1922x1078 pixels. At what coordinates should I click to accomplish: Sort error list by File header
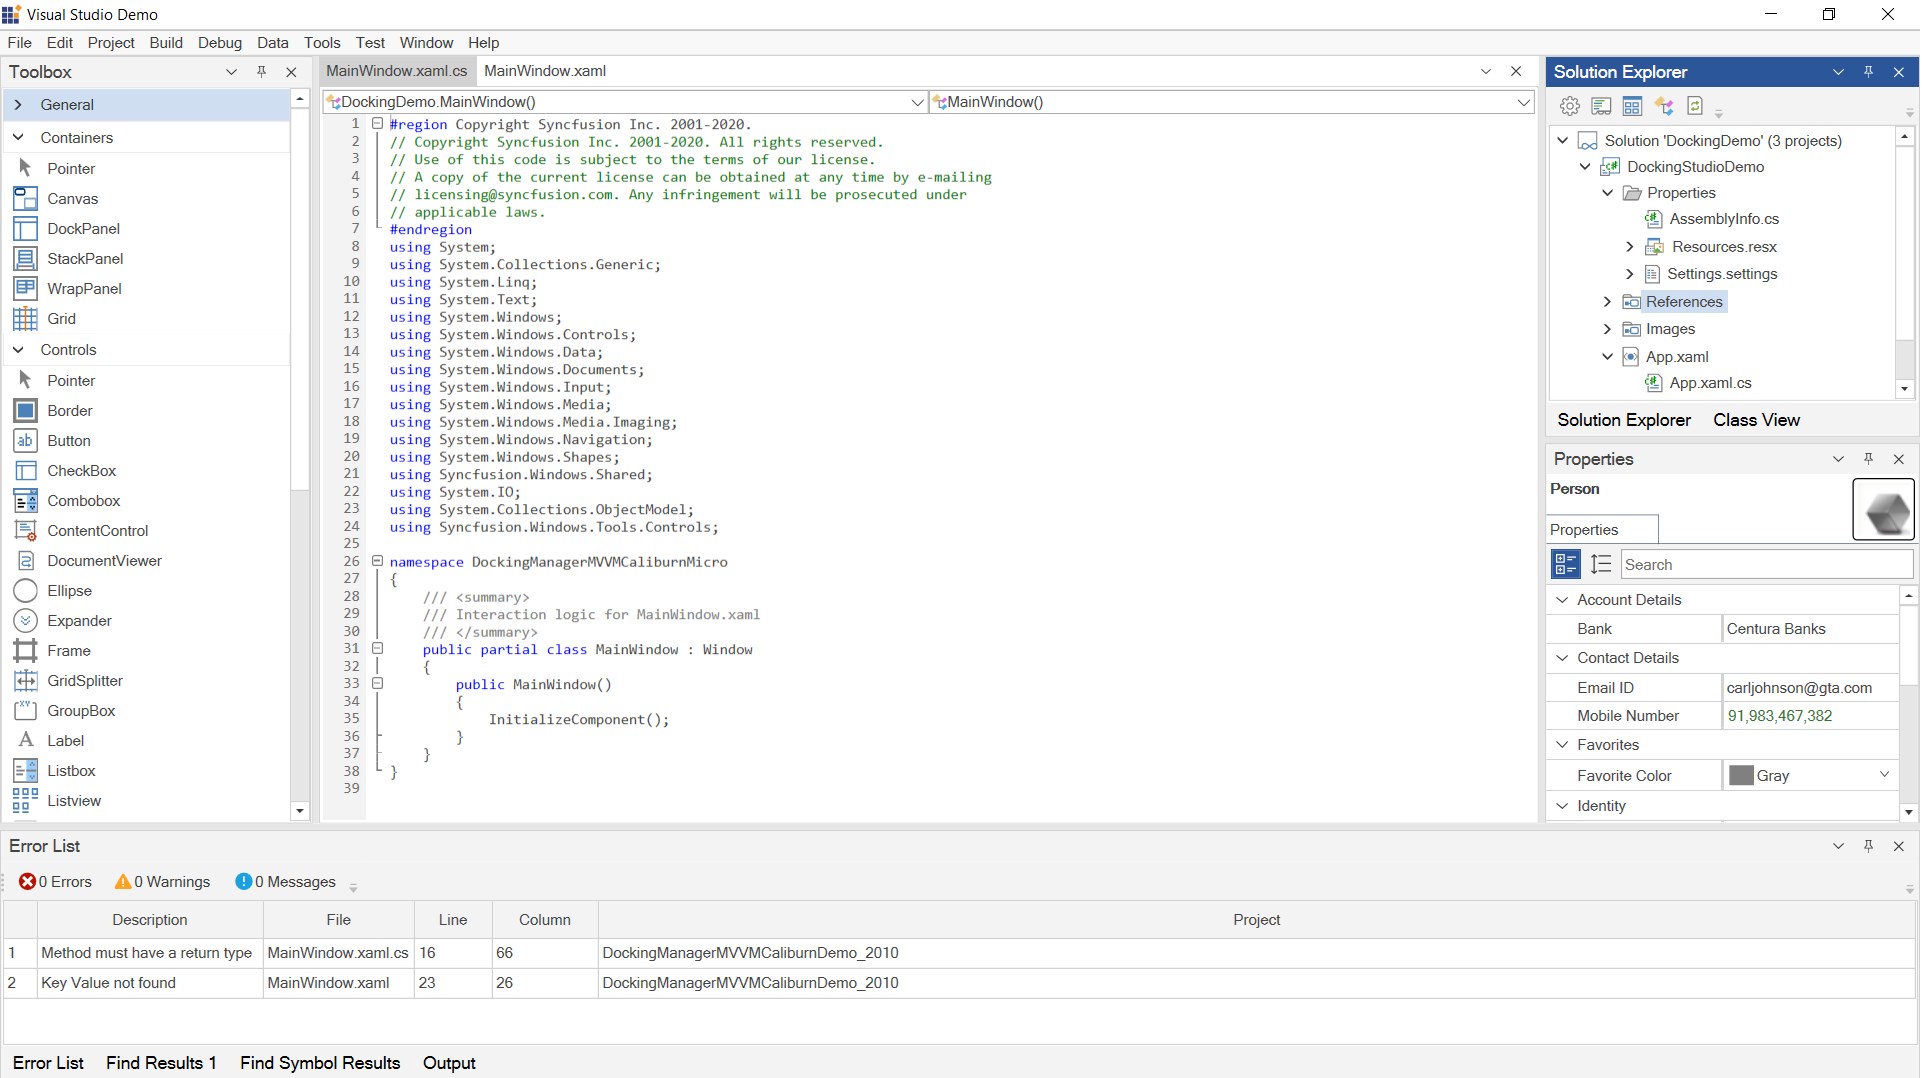click(339, 920)
